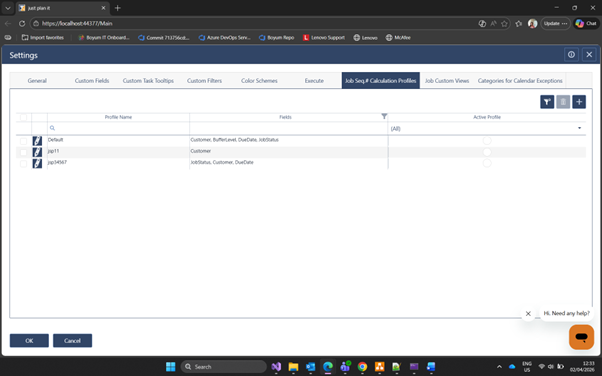Switch to the Color Schemes tab
602x376 pixels.
259,81
